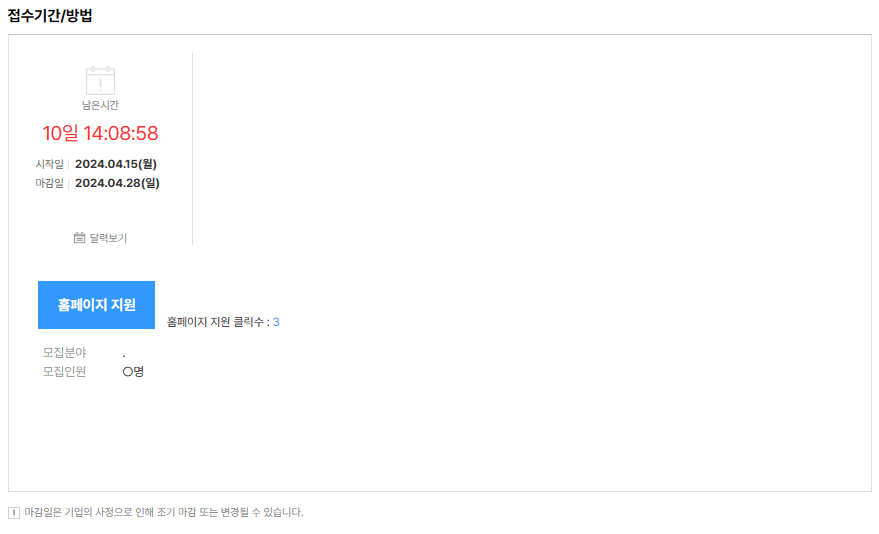The image size is (879, 534).
Task: Click the 모집분야 label
Action: 64,352
